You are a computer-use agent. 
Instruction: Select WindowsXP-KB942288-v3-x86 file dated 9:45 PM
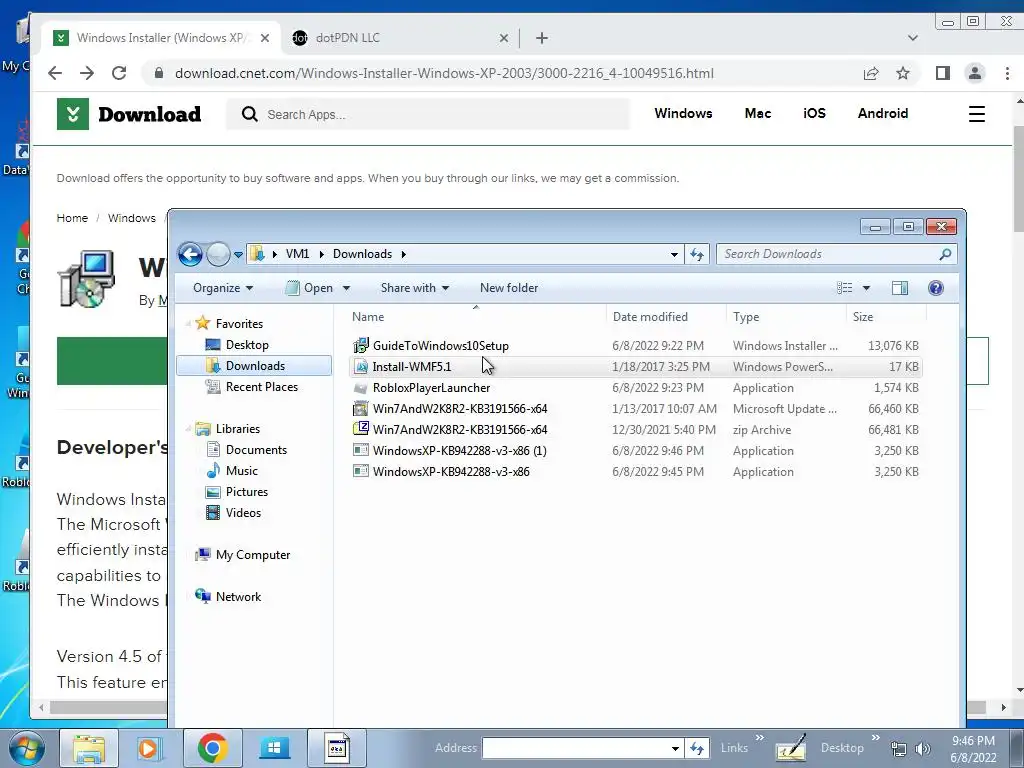[635, 472]
